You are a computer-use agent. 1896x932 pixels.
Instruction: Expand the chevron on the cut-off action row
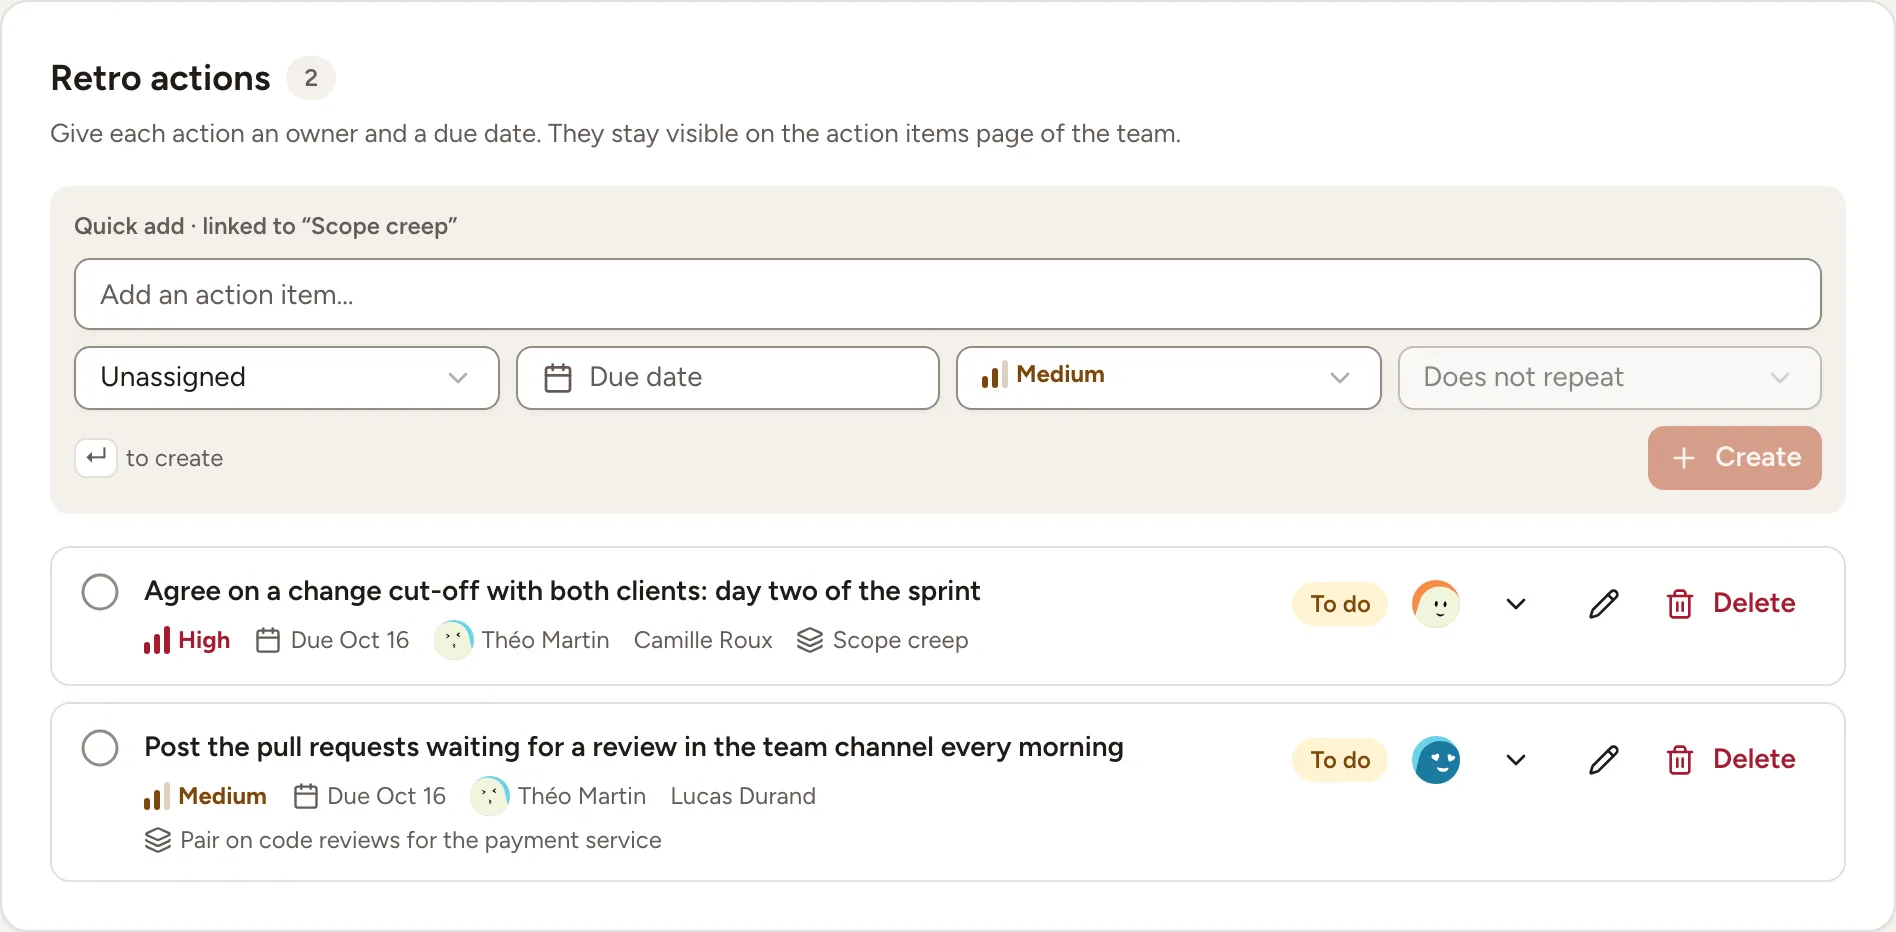1516,604
